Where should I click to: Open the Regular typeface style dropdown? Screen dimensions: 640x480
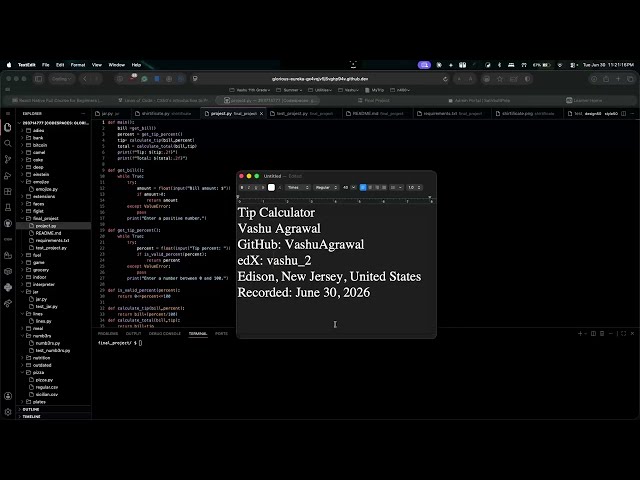(x=326, y=187)
